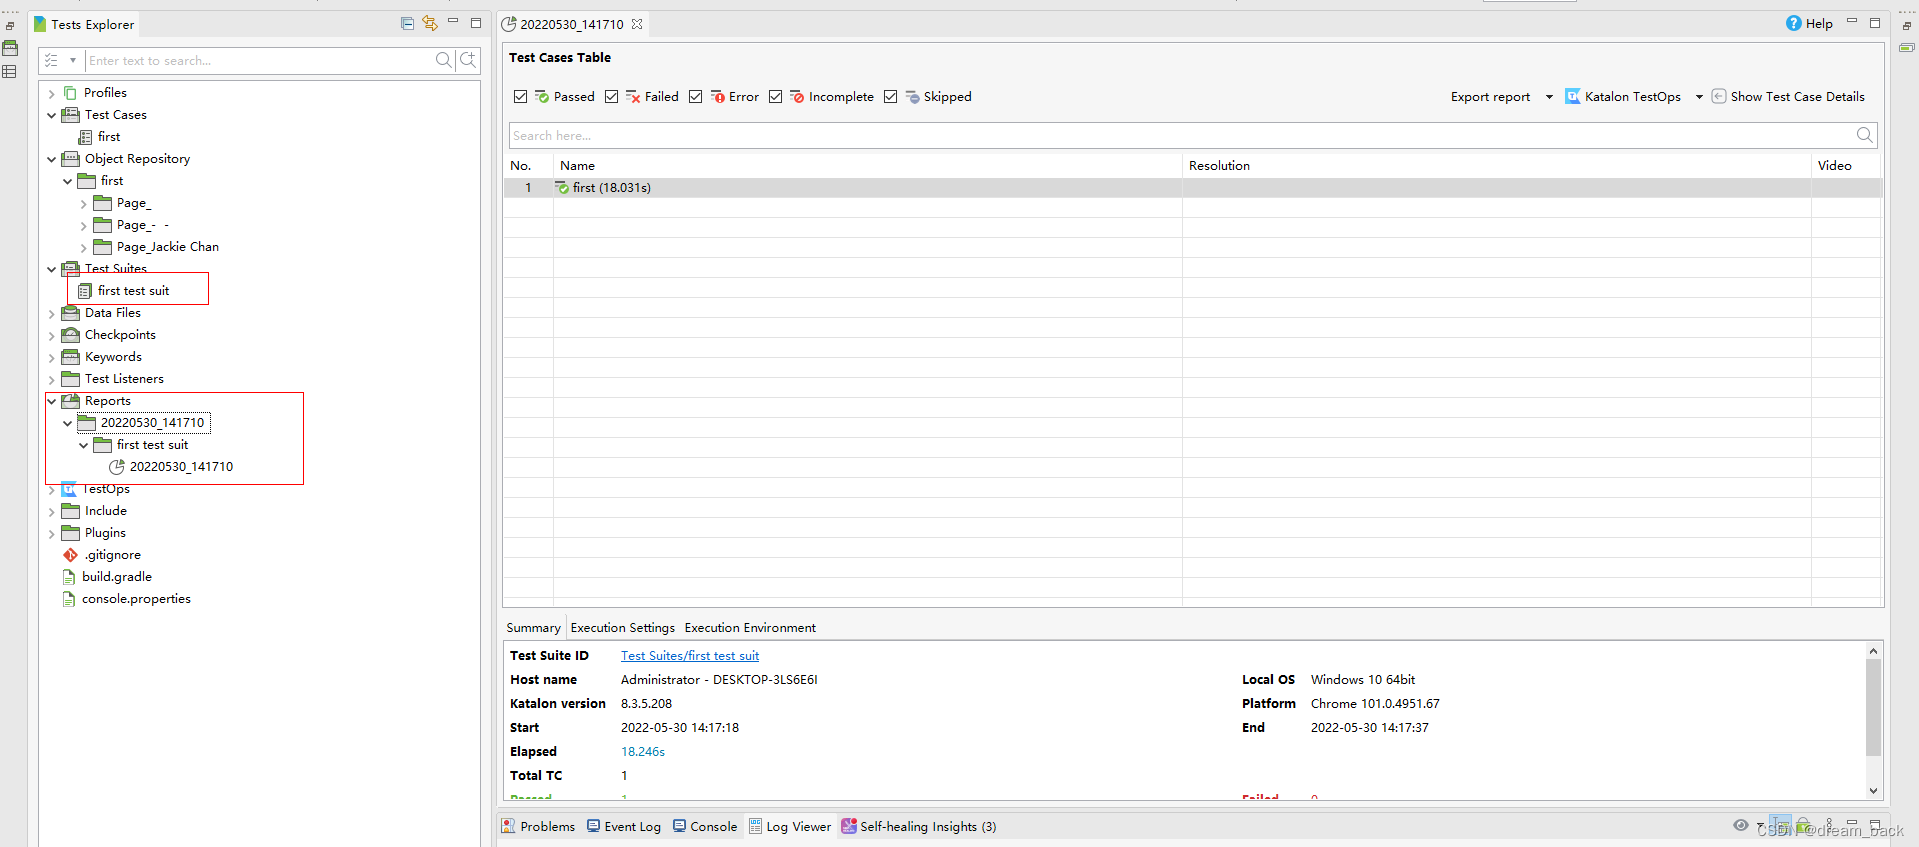
Task: Click the Profiles folder icon
Action: pos(71,93)
